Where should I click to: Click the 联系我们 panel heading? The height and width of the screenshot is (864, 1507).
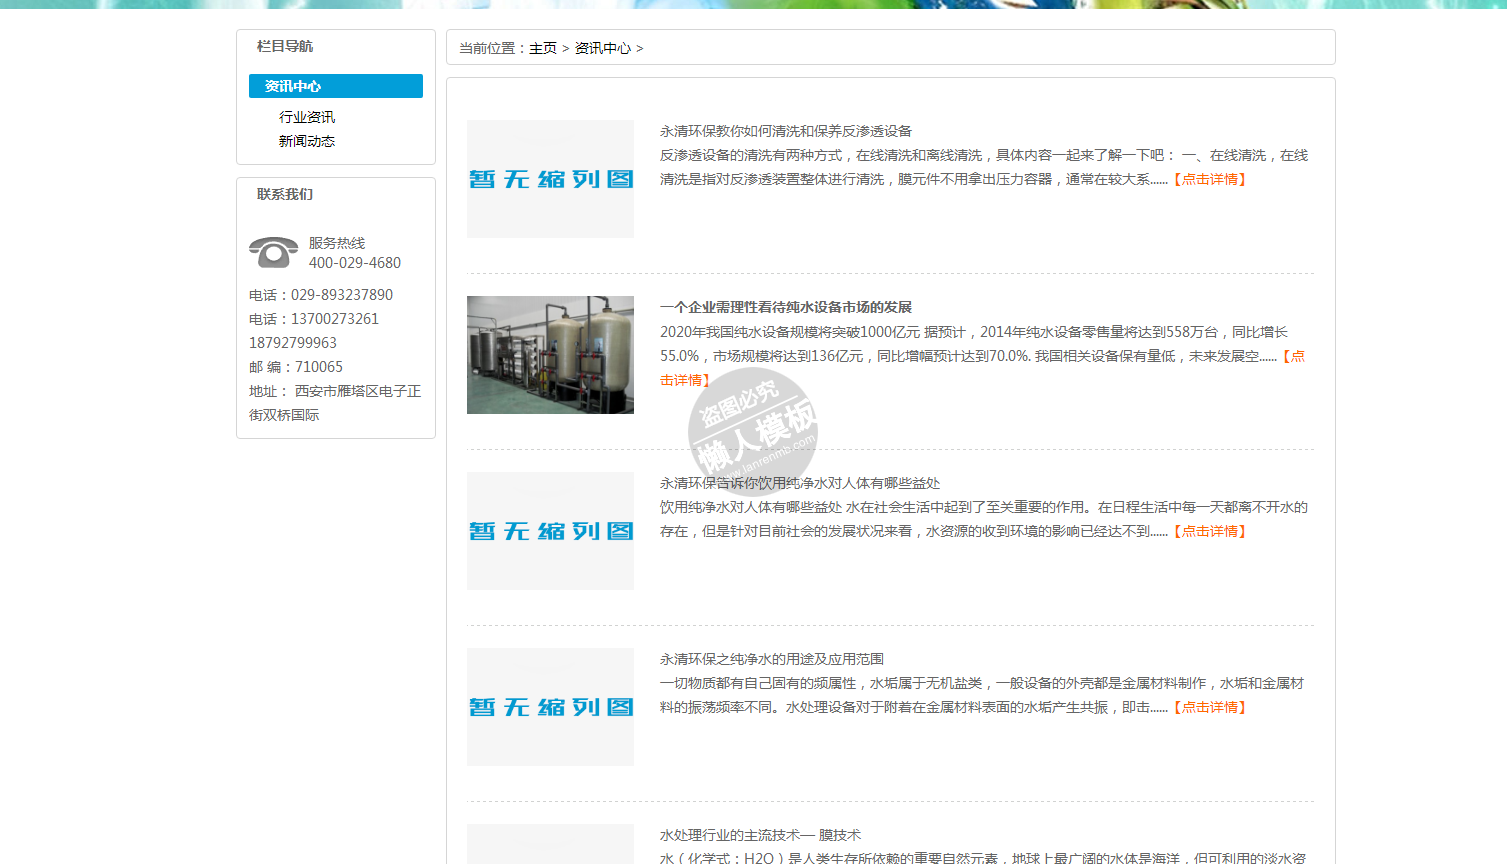click(285, 194)
